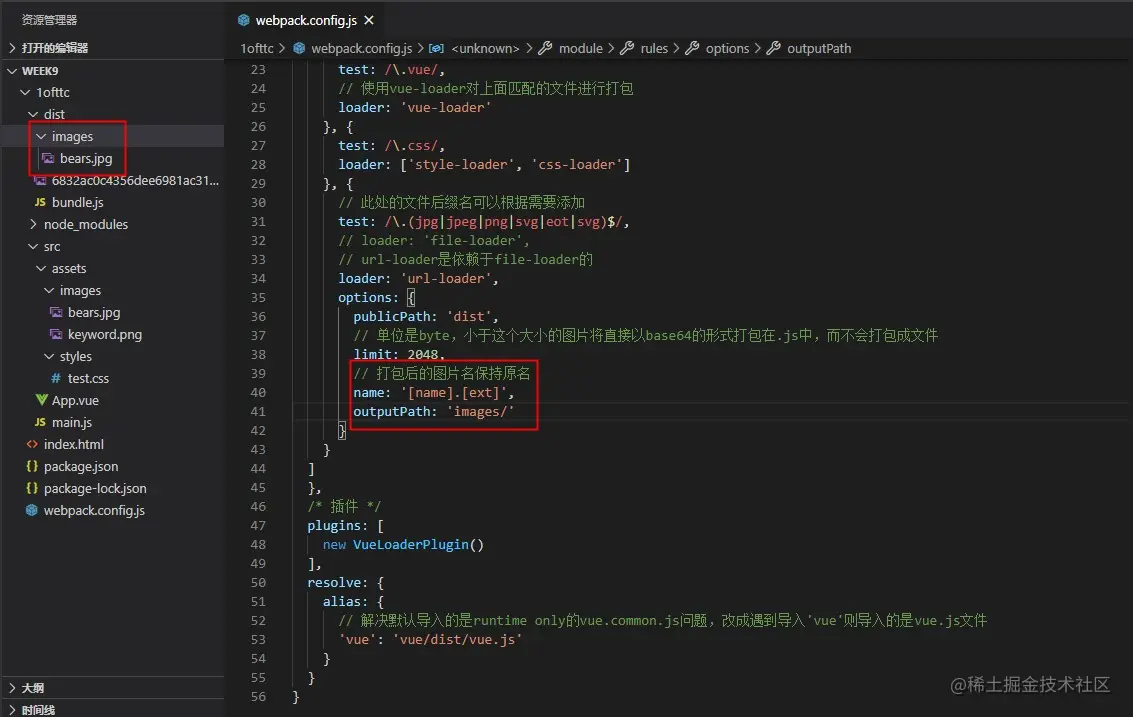Collapse the WEEK9 root folder
Image resolution: width=1133 pixels, height=717 pixels.
tap(12, 71)
